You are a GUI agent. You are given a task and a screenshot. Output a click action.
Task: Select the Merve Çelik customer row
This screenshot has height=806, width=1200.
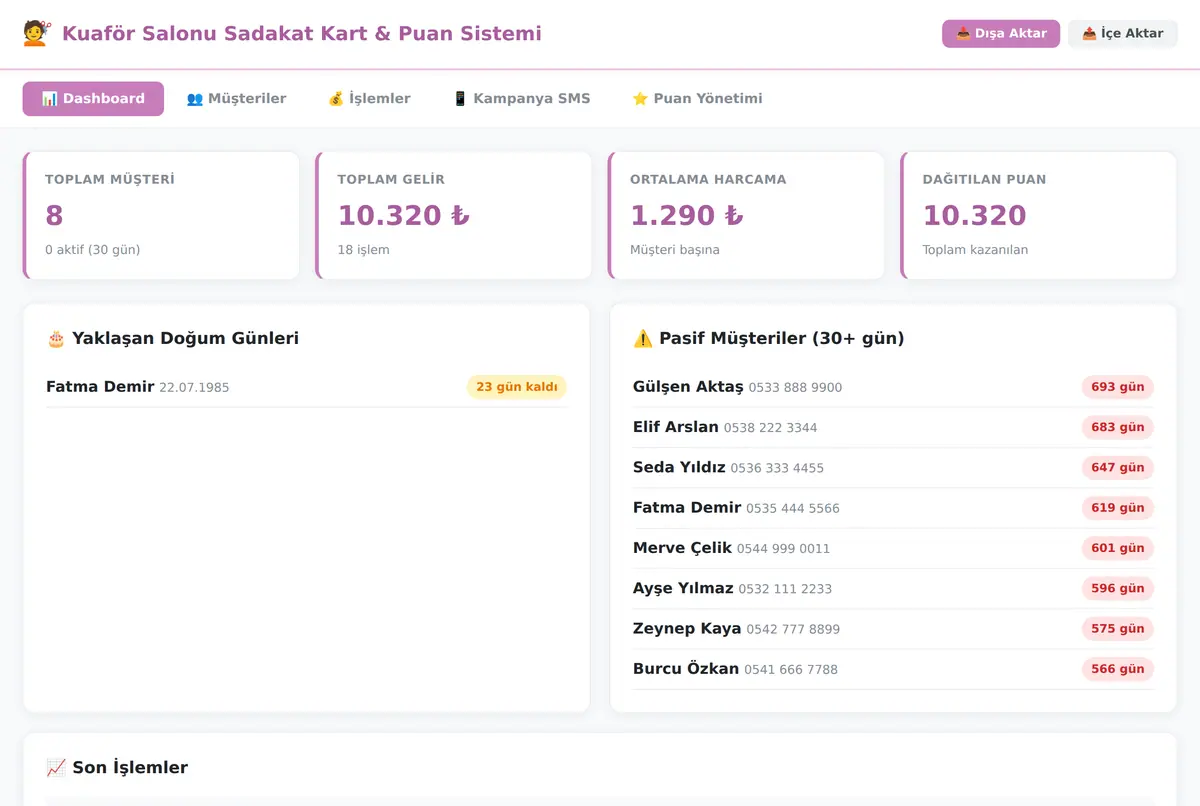(893, 548)
